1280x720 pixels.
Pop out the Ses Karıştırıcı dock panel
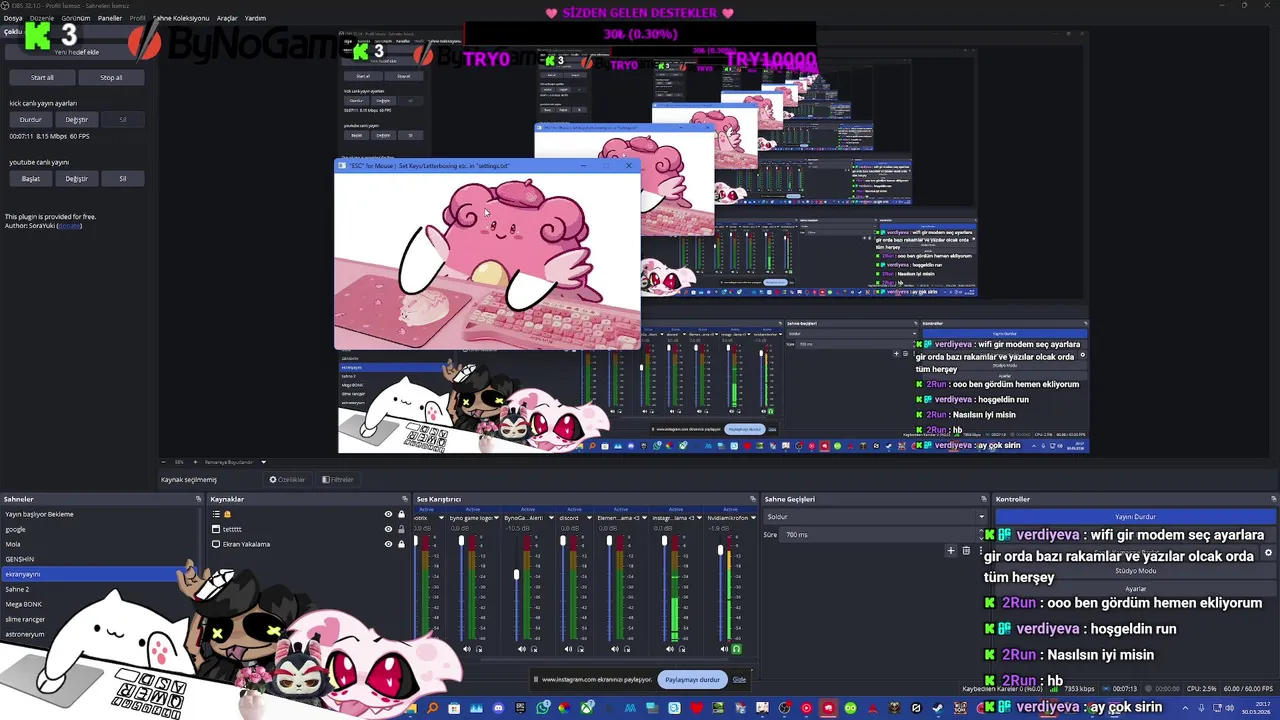pyautogui.click(x=753, y=499)
